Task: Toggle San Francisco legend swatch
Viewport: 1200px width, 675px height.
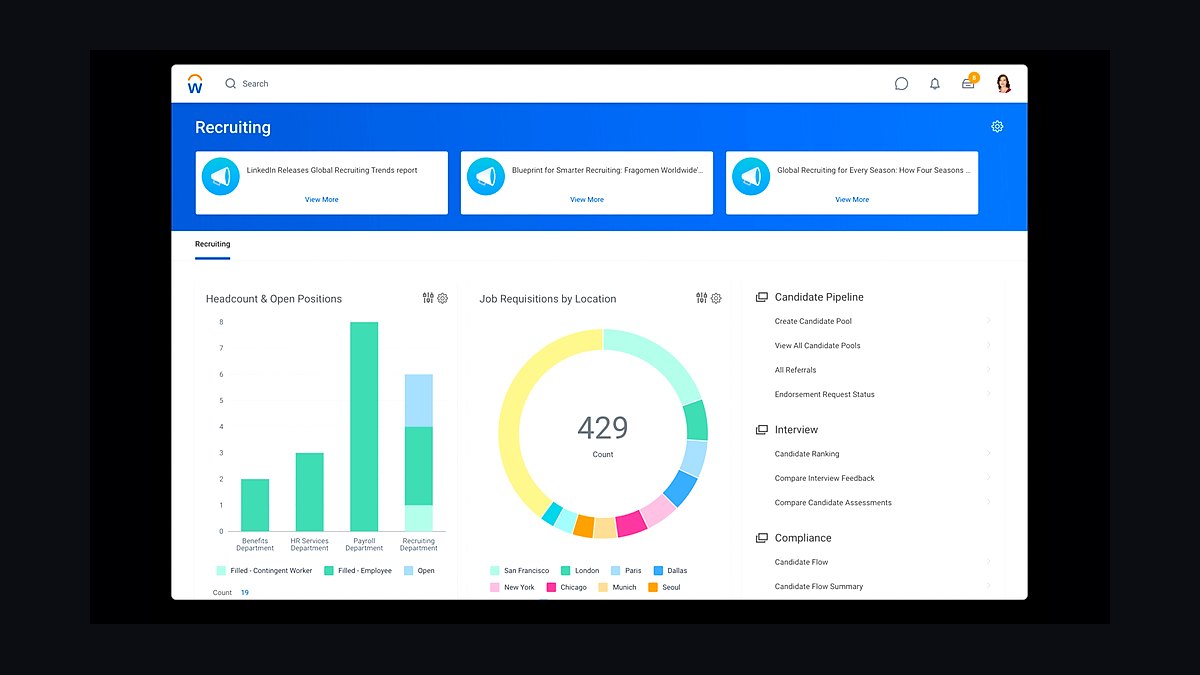Action: pos(494,571)
